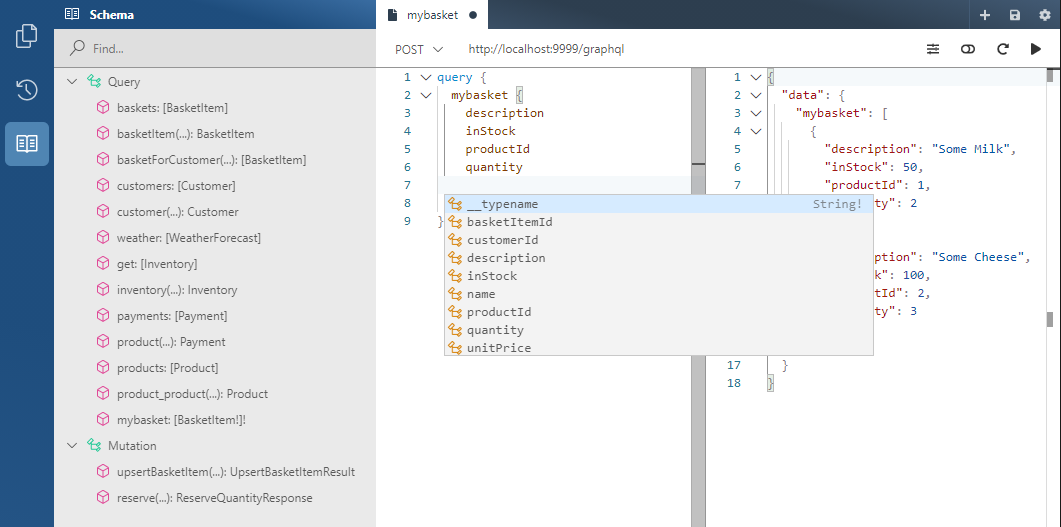Select basketForCustomer(...) schema field

211,160
